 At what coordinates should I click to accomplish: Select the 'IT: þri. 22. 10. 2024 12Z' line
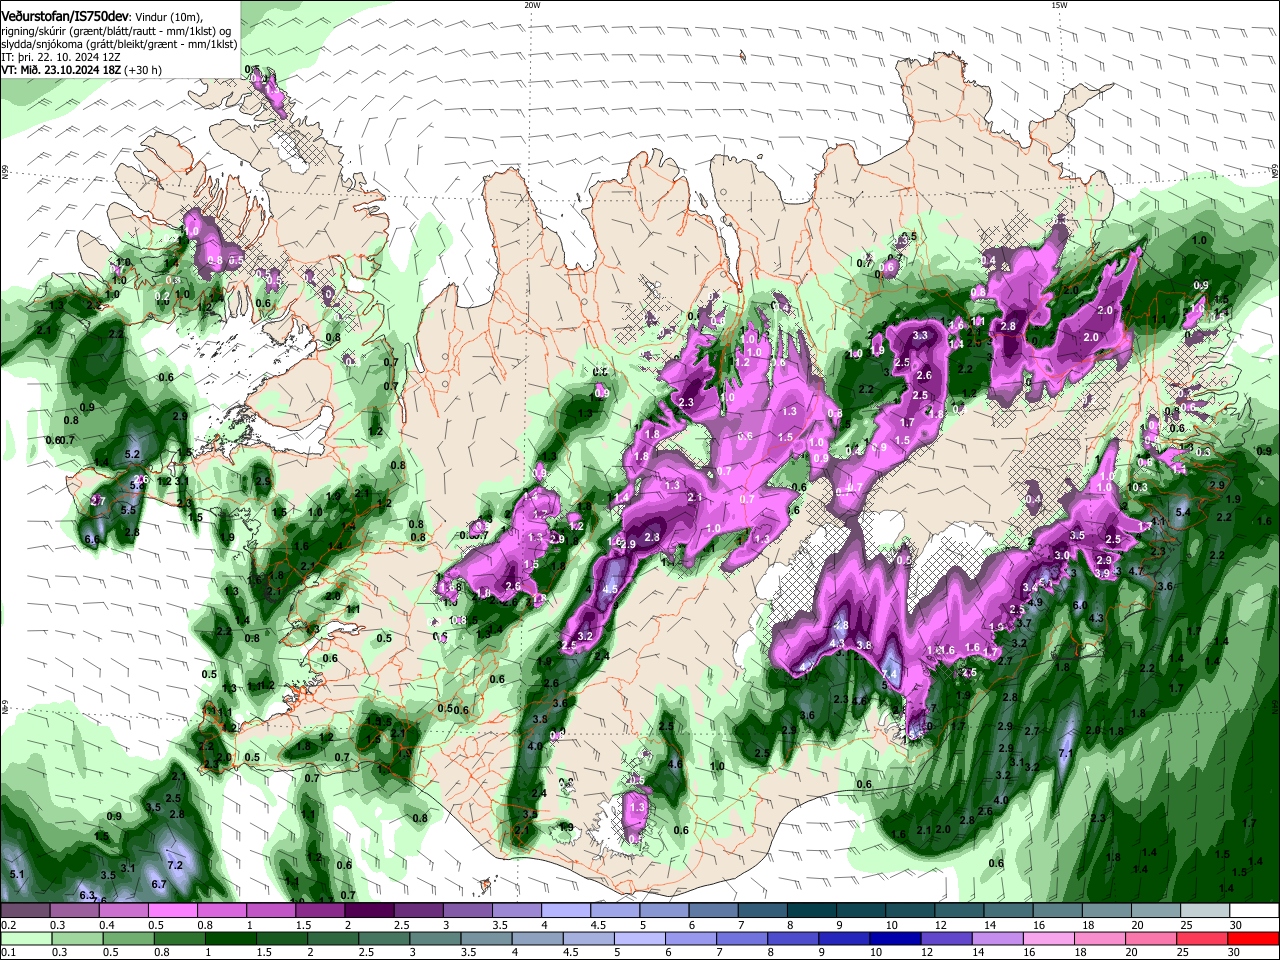[x=61, y=57]
